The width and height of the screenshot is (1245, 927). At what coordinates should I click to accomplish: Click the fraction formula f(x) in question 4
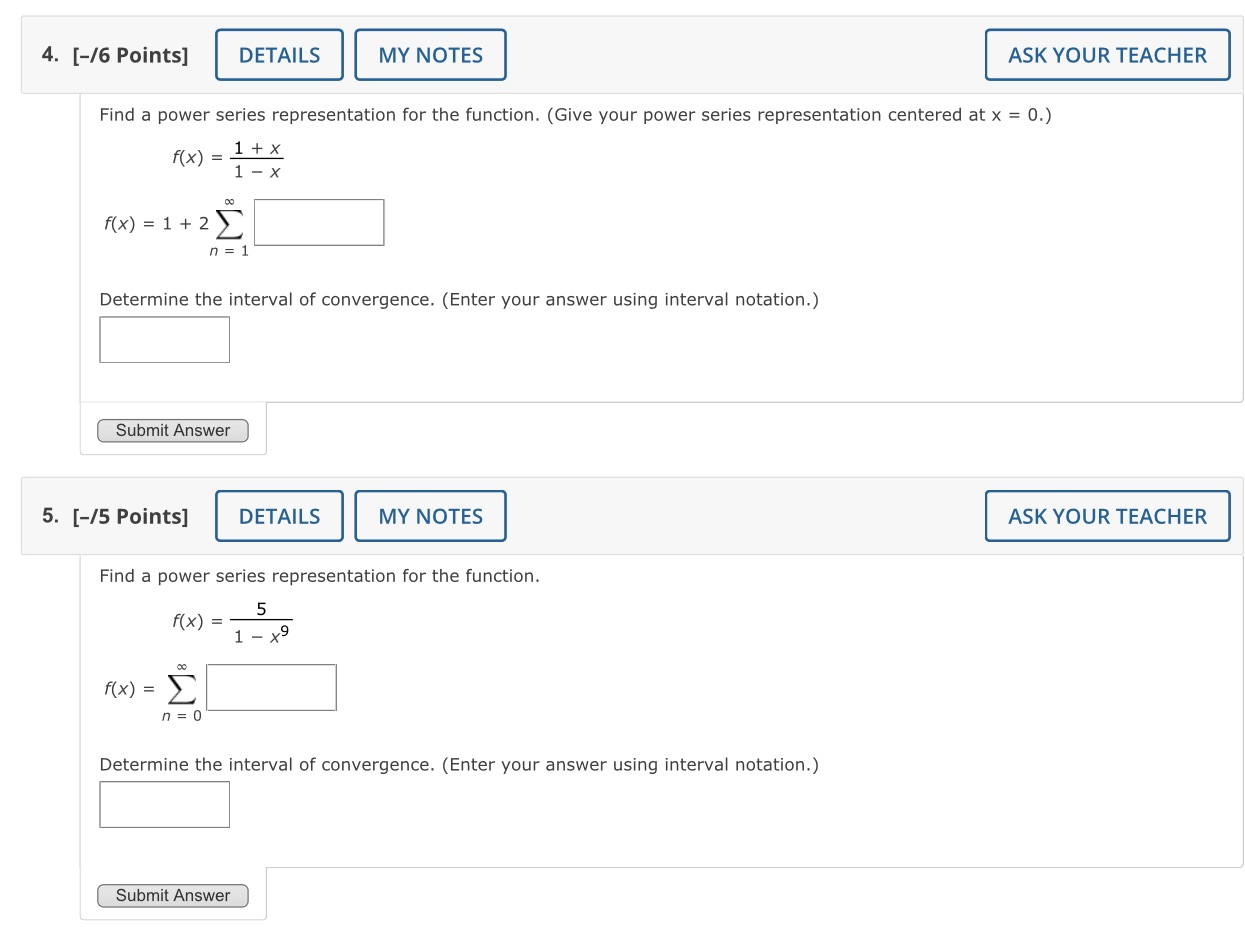point(224,158)
